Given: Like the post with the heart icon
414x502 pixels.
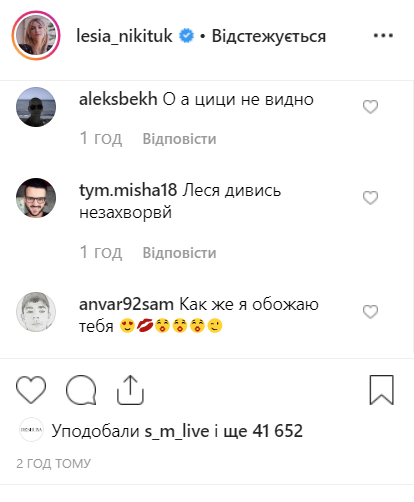Looking at the screenshot, I should click(31, 390).
